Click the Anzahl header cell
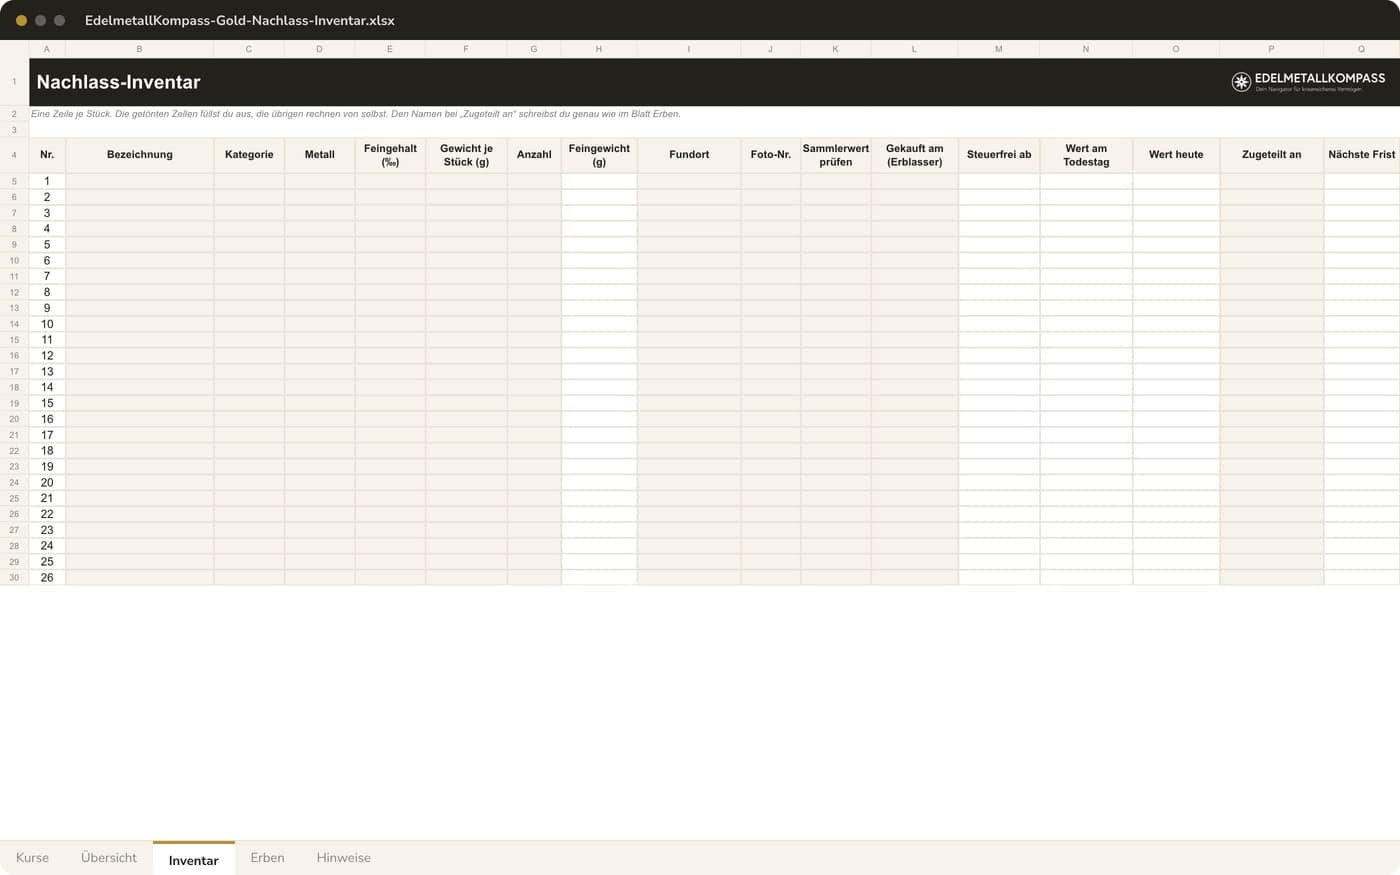This screenshot has height=875, width=1400. tap(534, 155)
